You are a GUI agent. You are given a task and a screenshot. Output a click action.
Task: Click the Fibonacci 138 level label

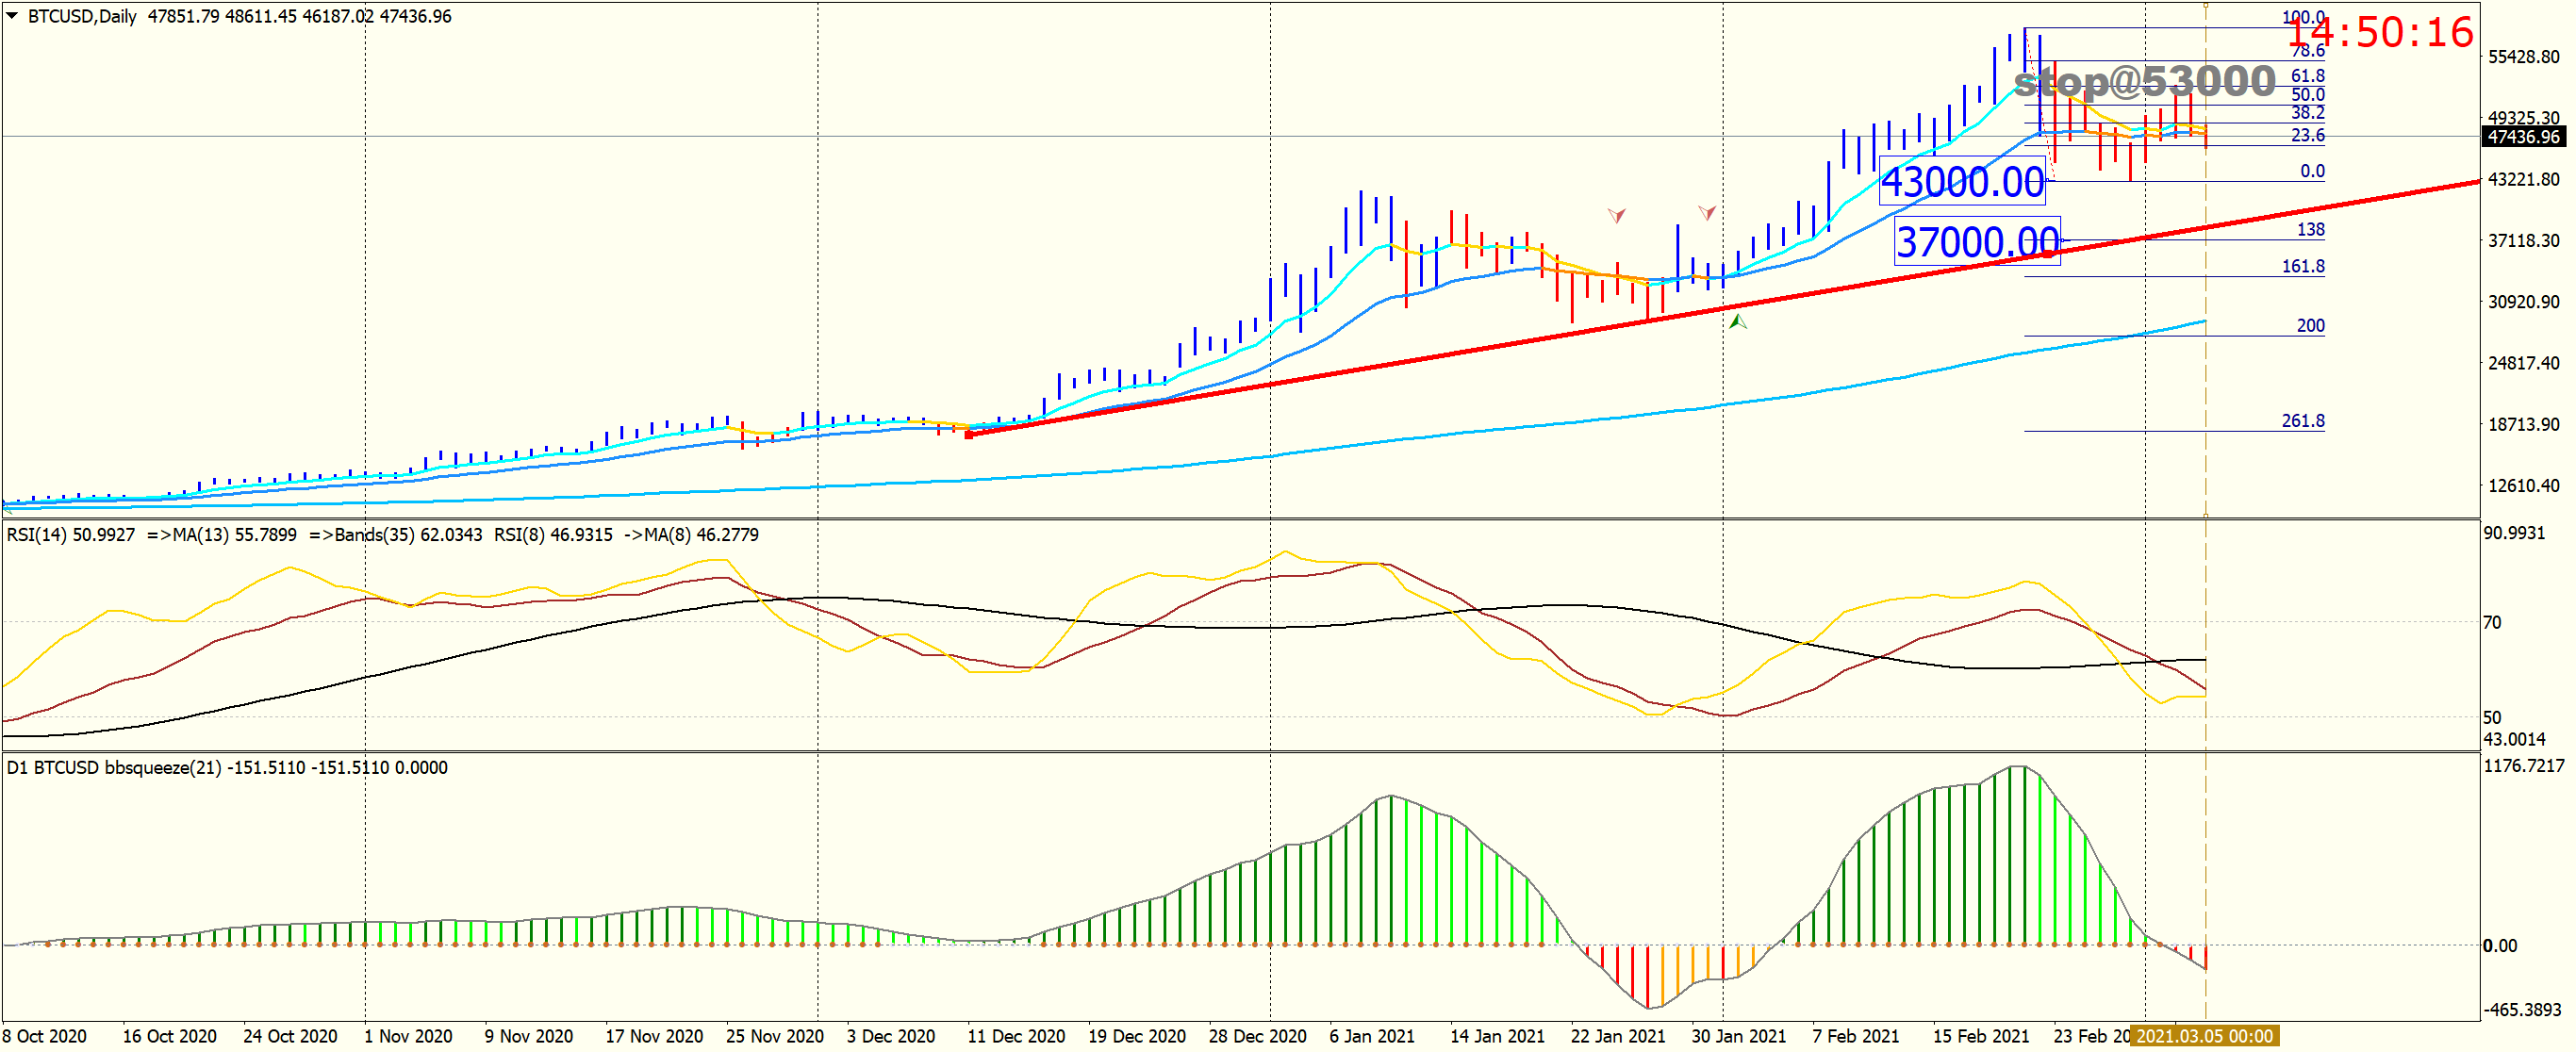point(2310,230)
